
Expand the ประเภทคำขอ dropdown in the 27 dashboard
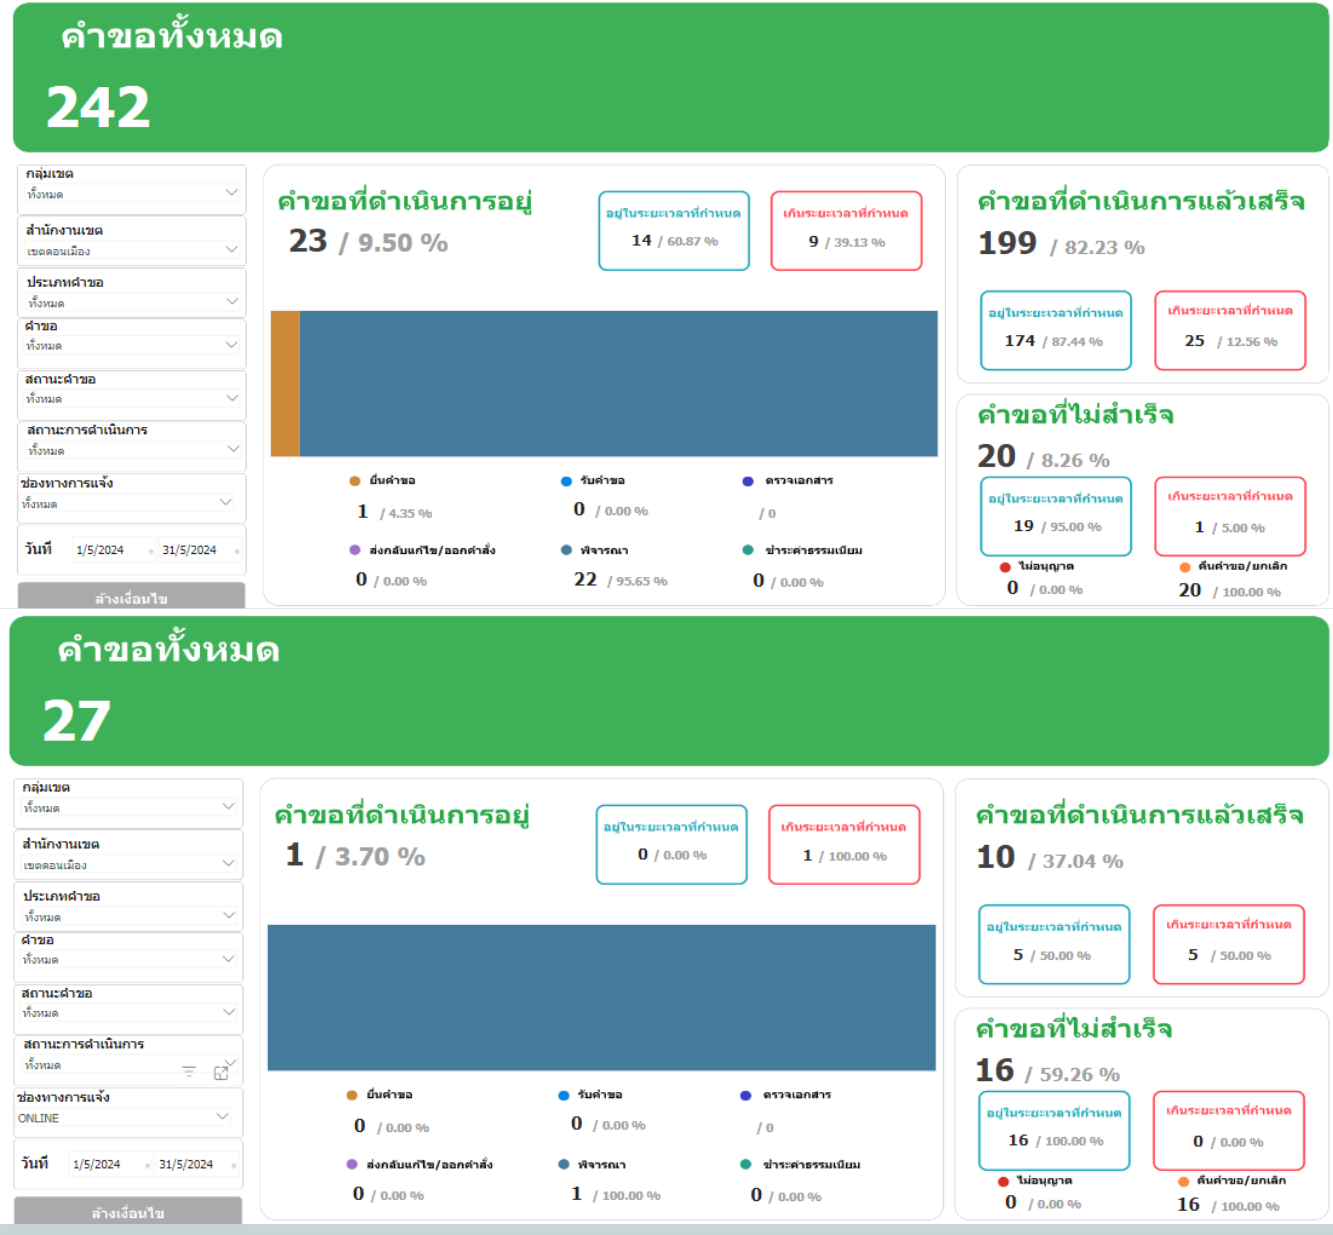click(228, 916)
